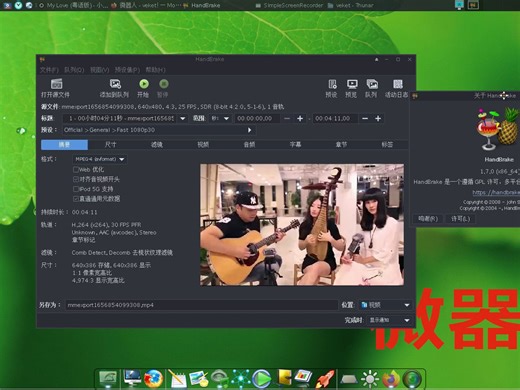
Task: Increase the start time with plus button
Action: [x=300, y=118]
